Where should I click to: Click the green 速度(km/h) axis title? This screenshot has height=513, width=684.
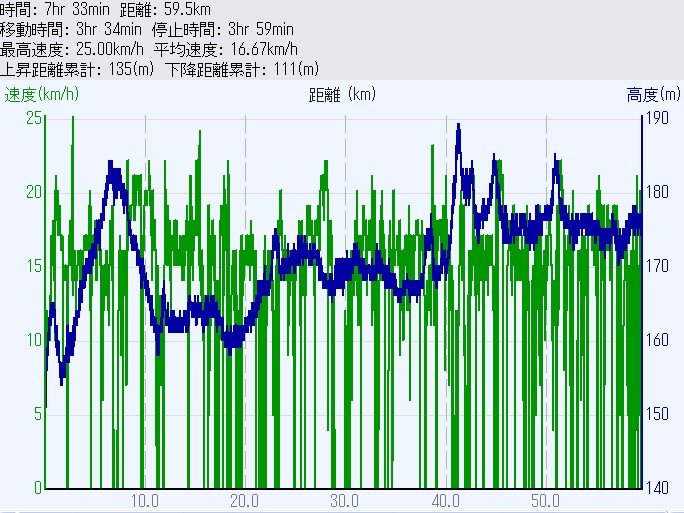(41, 95)
